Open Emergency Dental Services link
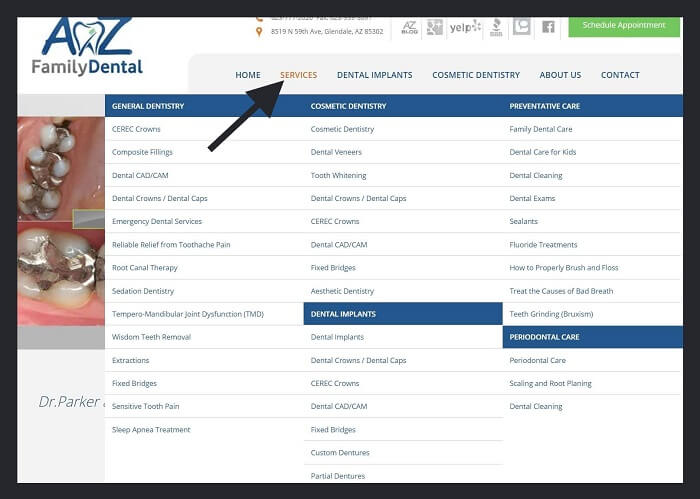Image resolution: width=700 pixels, height=499 pixels. coord(157,221)
